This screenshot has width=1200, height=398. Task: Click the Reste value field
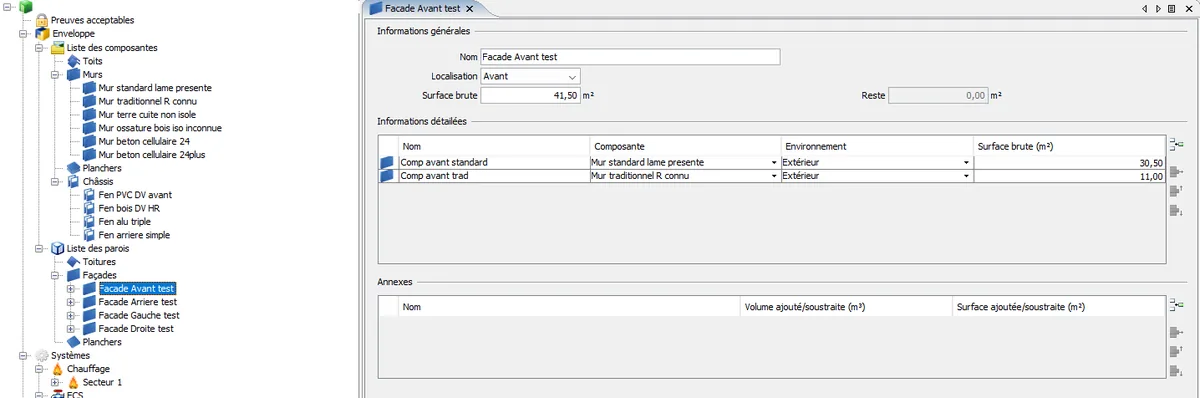[x=938, y=96]
